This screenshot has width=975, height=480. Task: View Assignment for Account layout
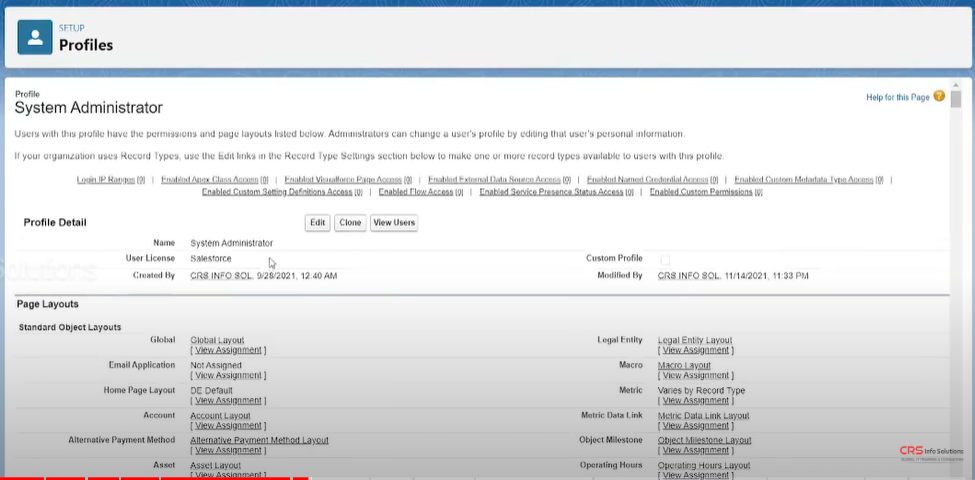pyautogui.click(x=228, y=426)
